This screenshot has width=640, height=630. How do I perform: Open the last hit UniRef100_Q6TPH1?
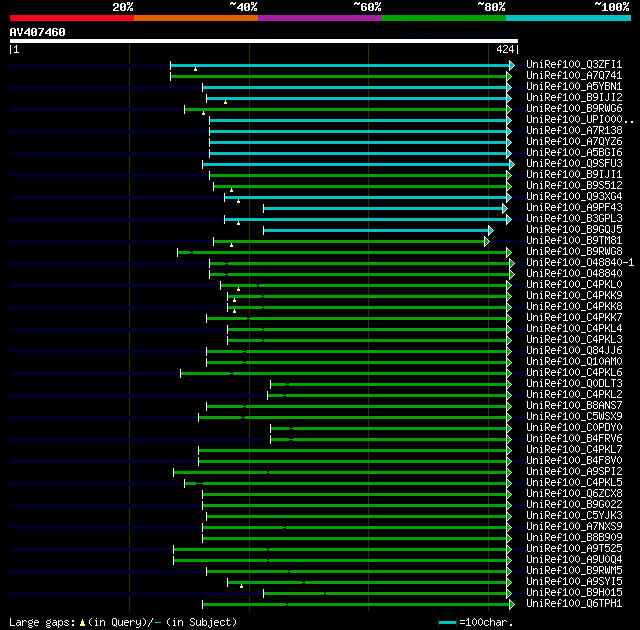pos(574,604)
